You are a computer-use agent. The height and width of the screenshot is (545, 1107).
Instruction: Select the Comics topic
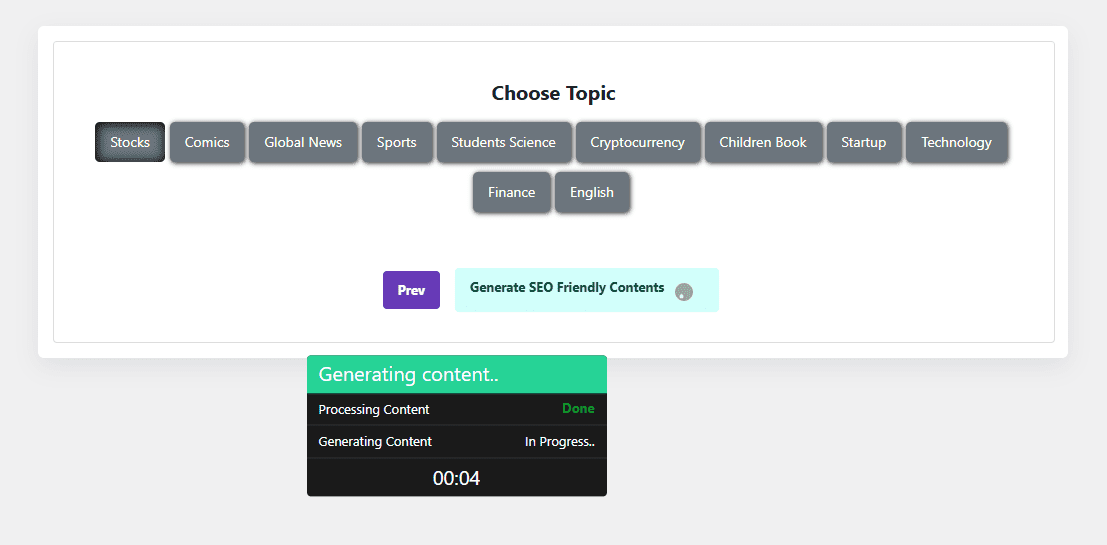coord(207,142)
